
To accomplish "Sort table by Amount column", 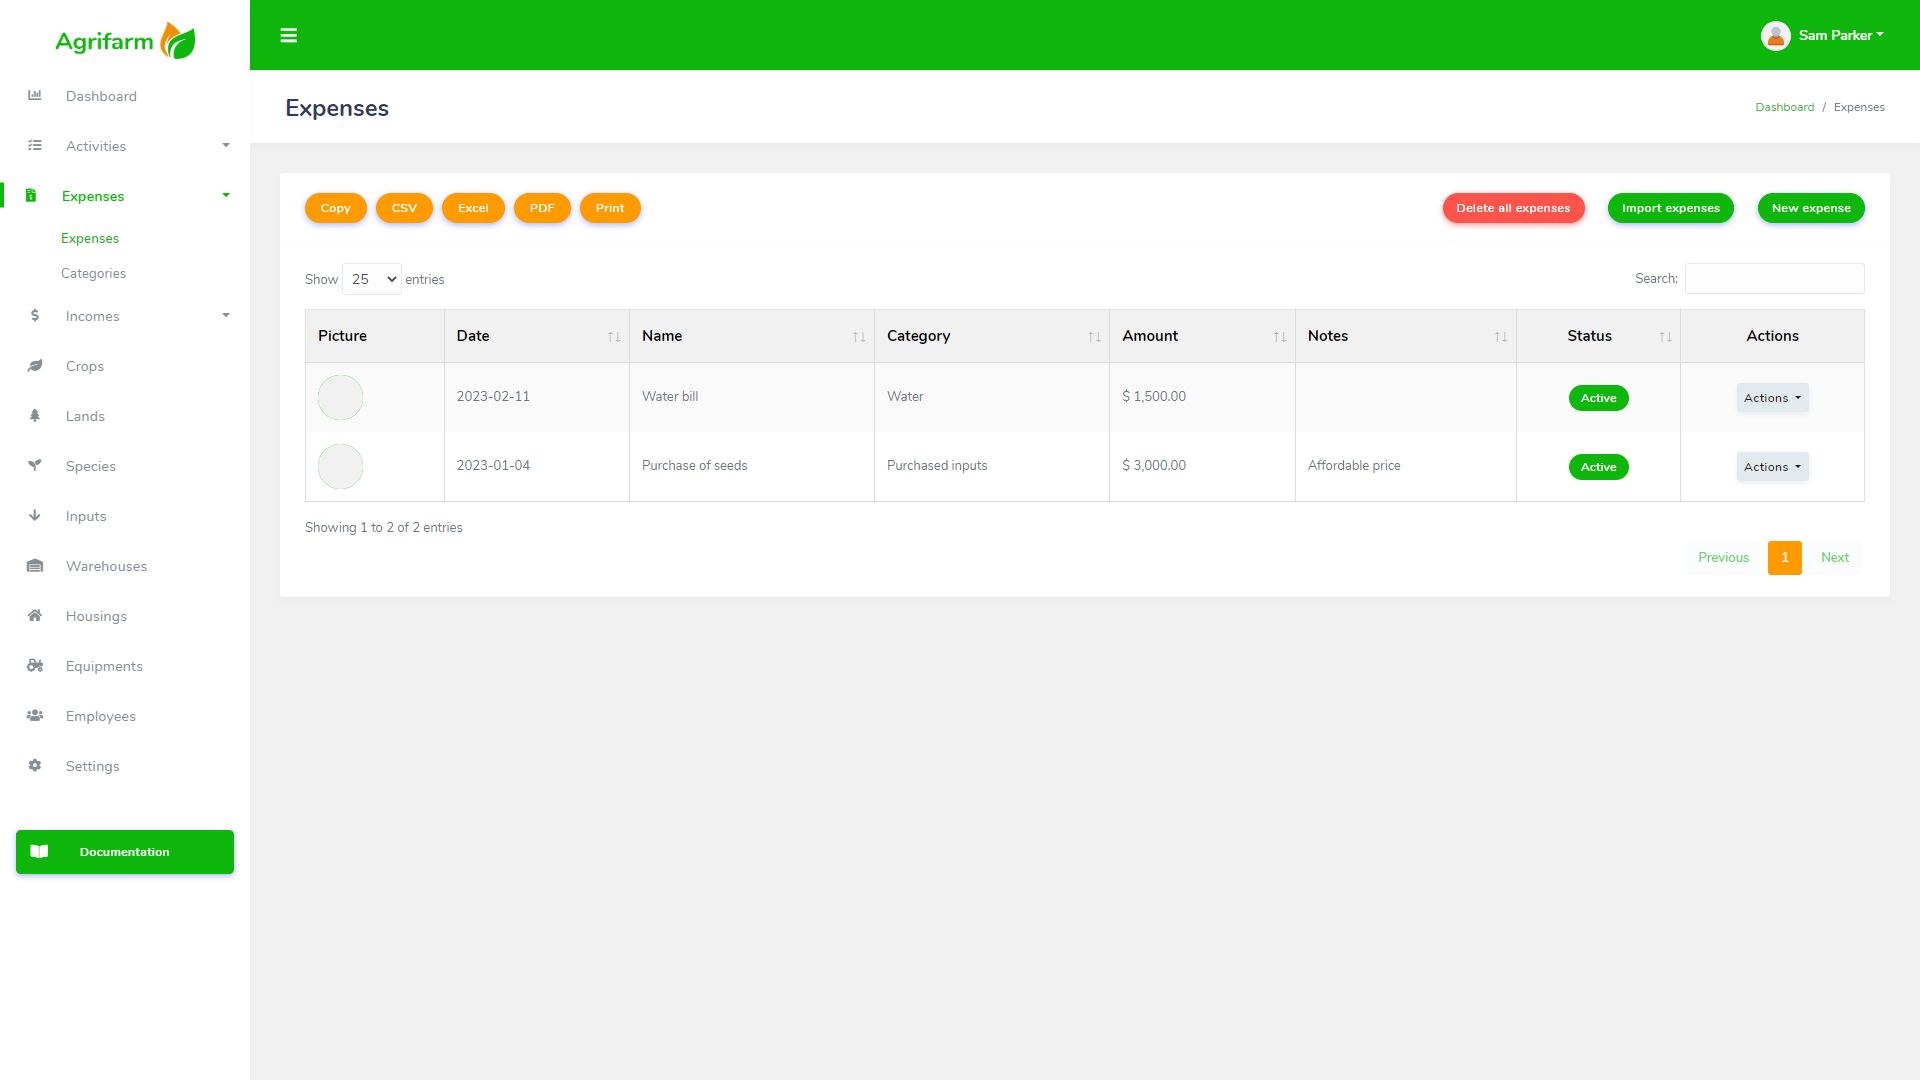I will coord(1201,336).
